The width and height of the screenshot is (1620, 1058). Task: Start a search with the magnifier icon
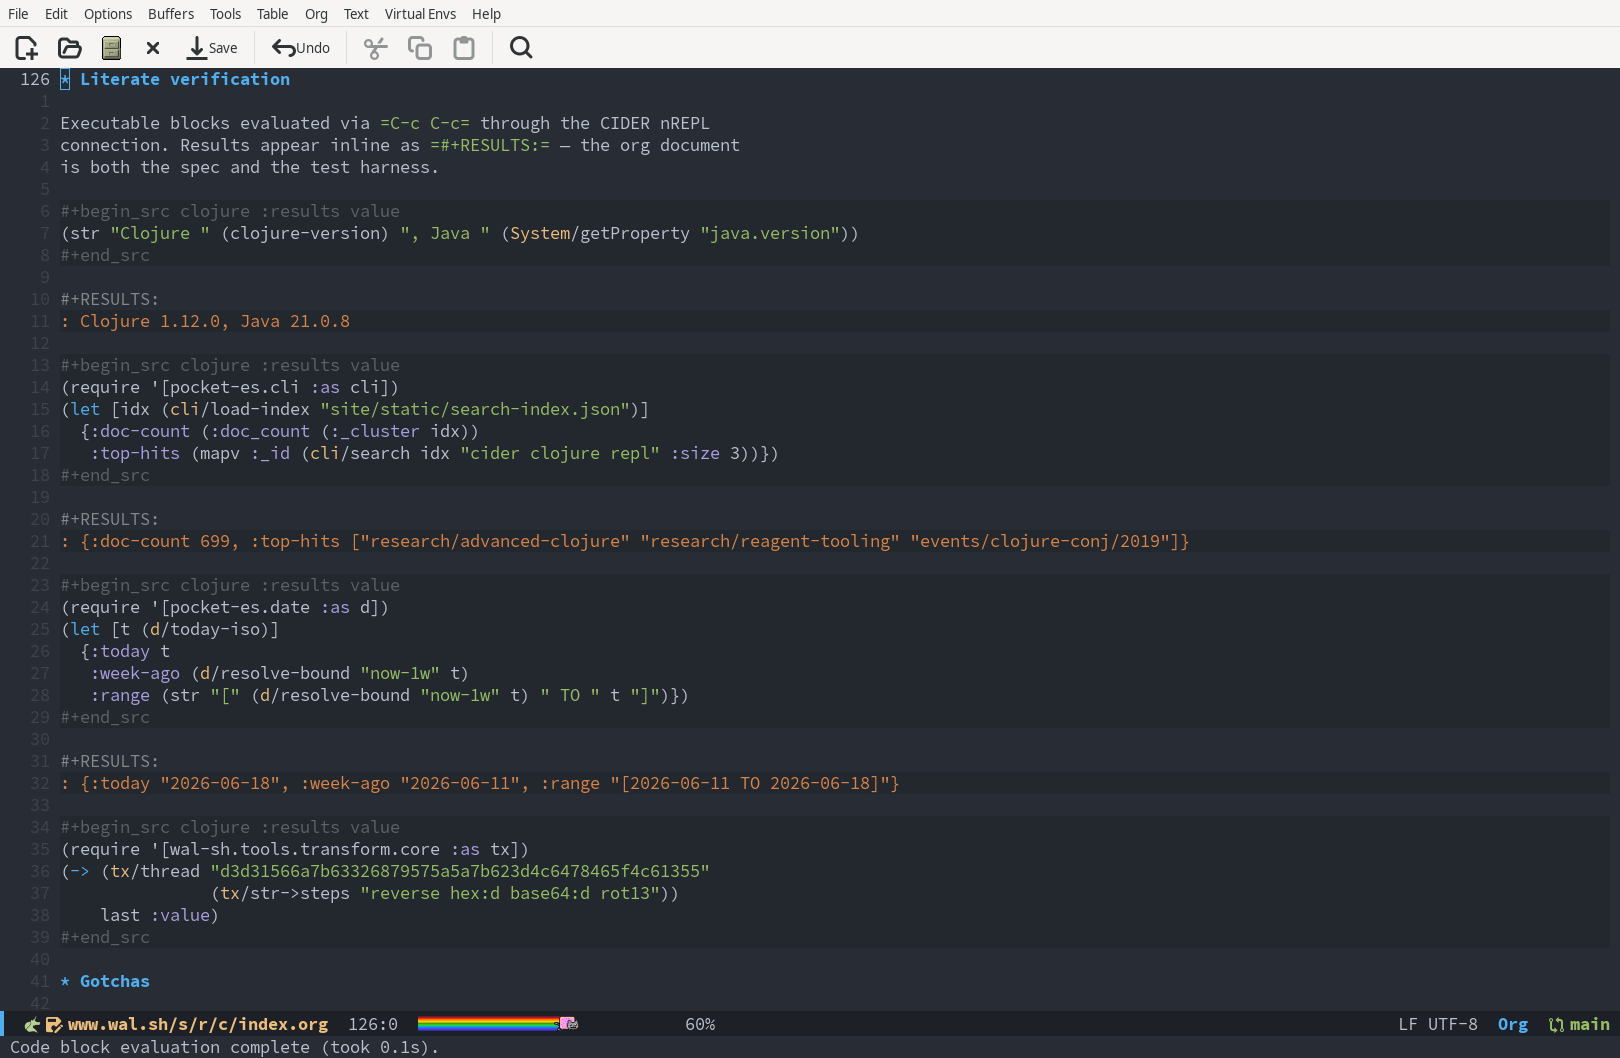(x=521, y=48)
